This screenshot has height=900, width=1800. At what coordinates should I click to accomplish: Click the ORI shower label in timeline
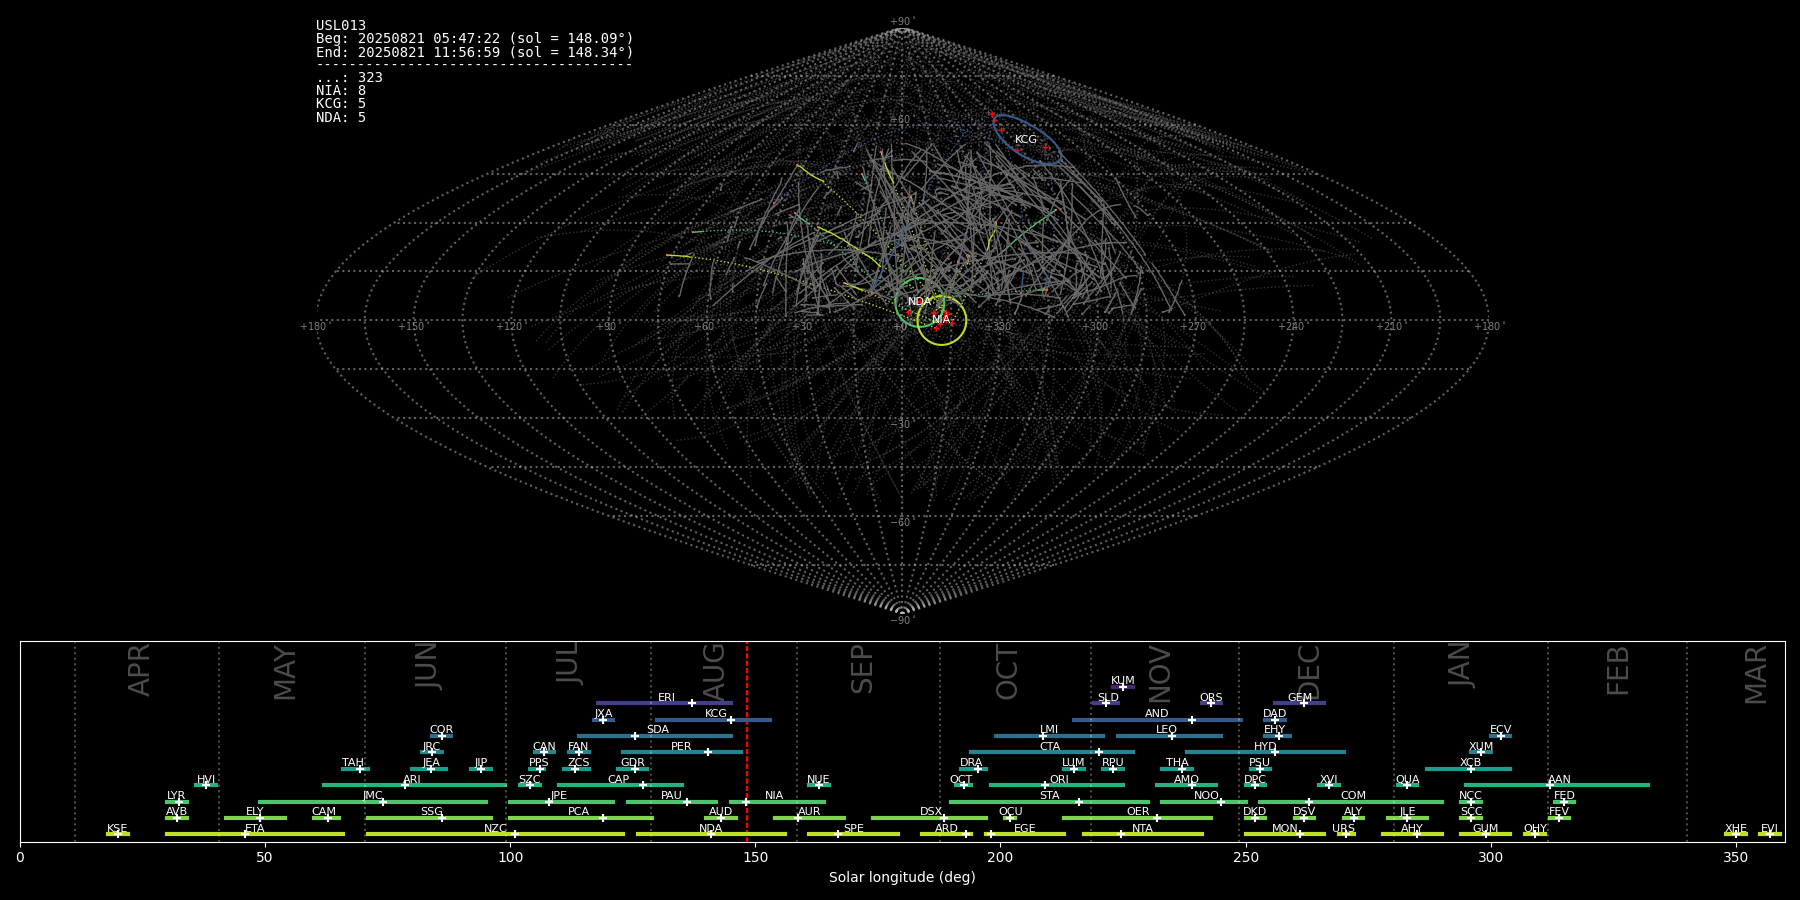click(1059, 780)
